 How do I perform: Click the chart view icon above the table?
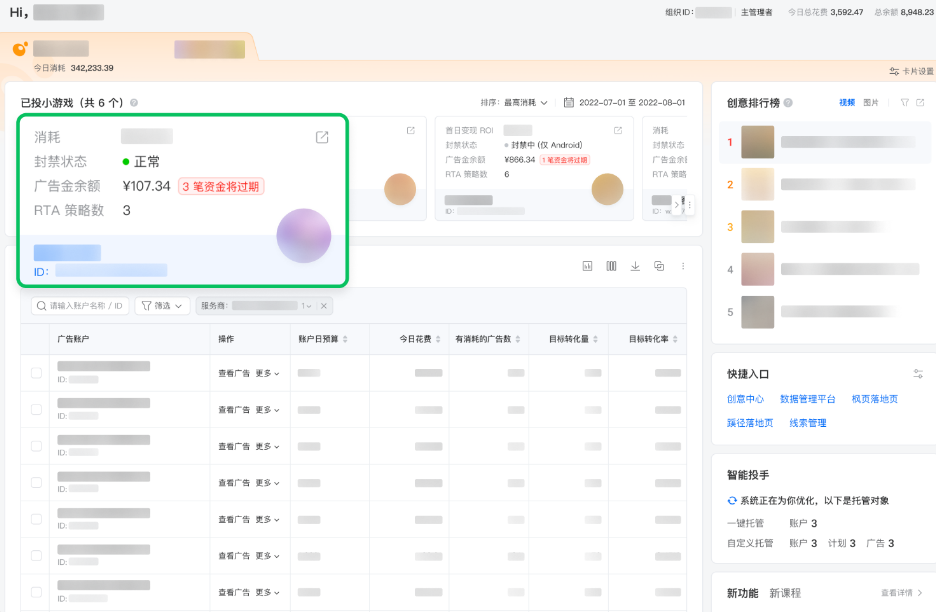(587, 266)
